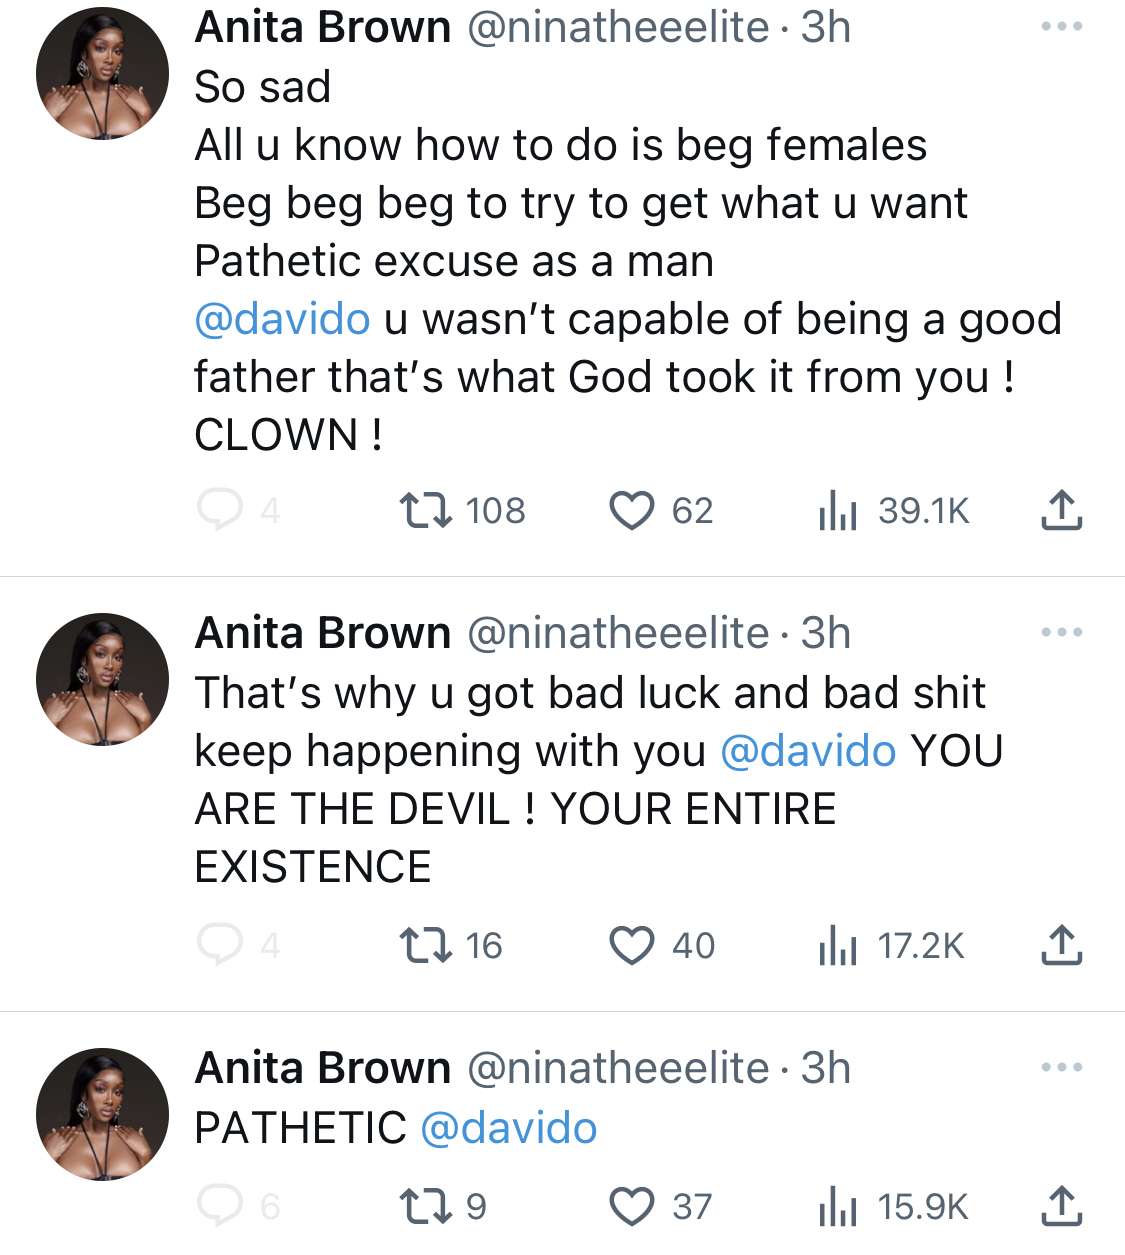Share the second tweet via share icon
Viewport: 1125px width, 1255px height.
(x=1061, y=944)
